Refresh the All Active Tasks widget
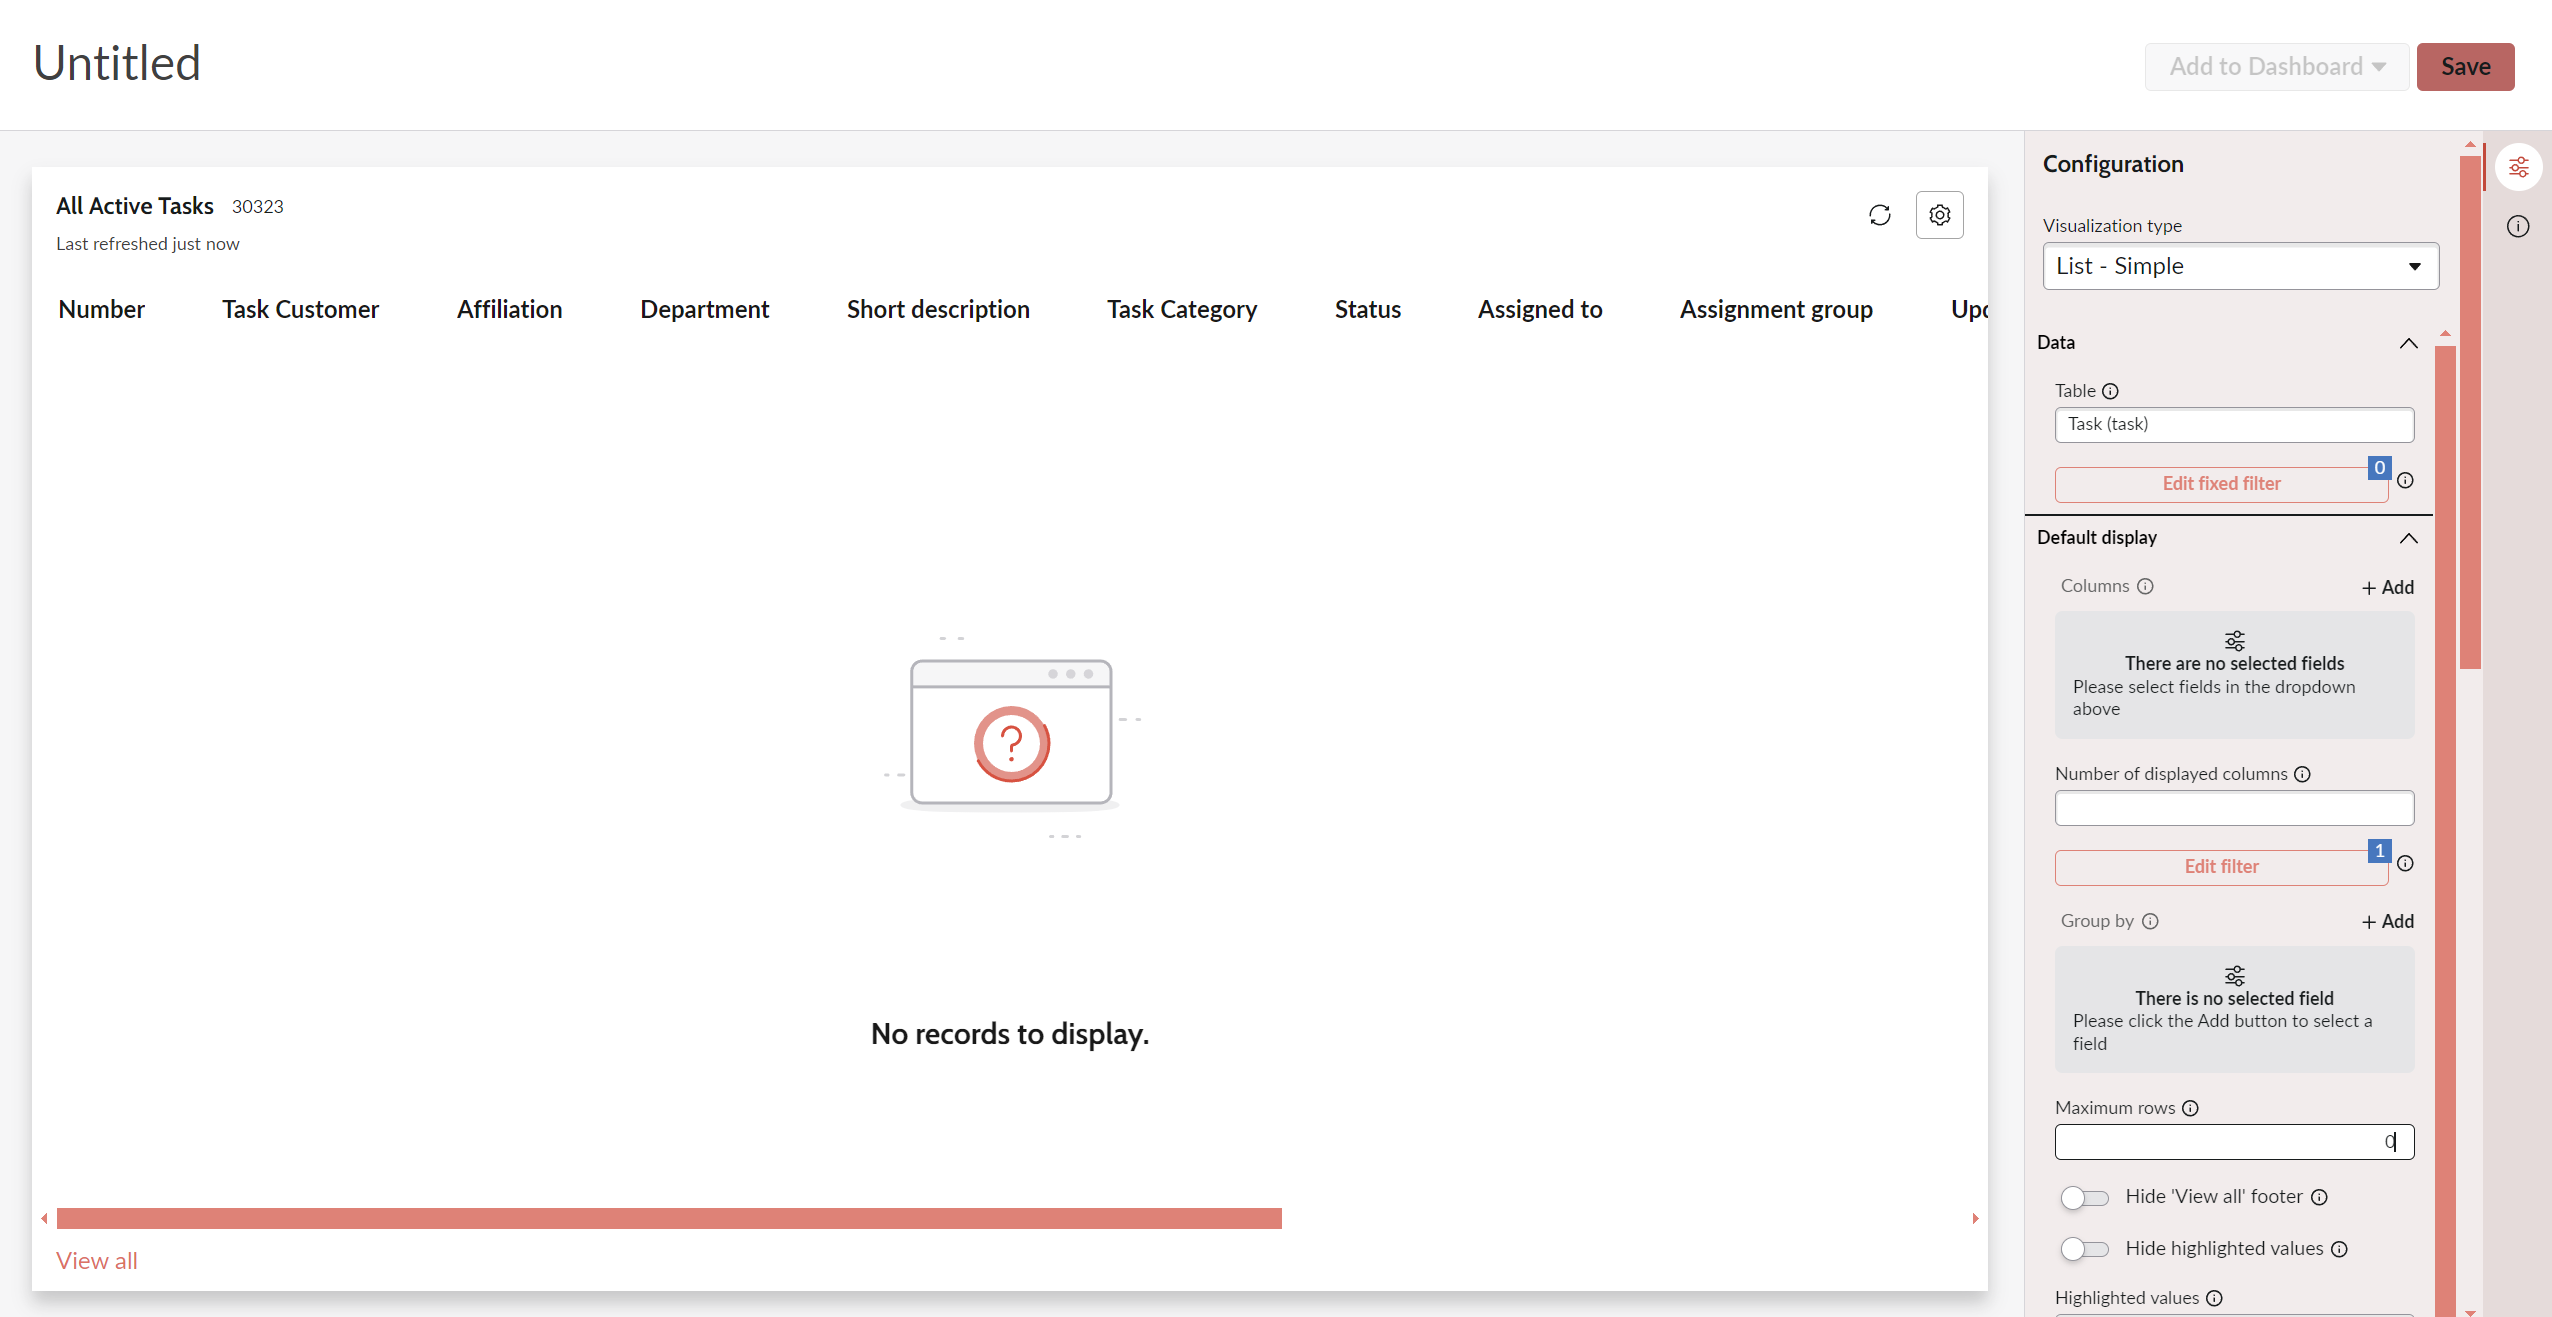Screen dimensions: 2552x1317 1879,215
